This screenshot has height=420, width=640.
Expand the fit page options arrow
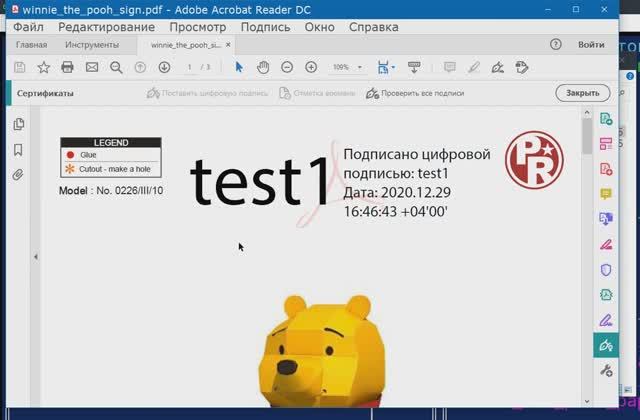pos(393,67)
